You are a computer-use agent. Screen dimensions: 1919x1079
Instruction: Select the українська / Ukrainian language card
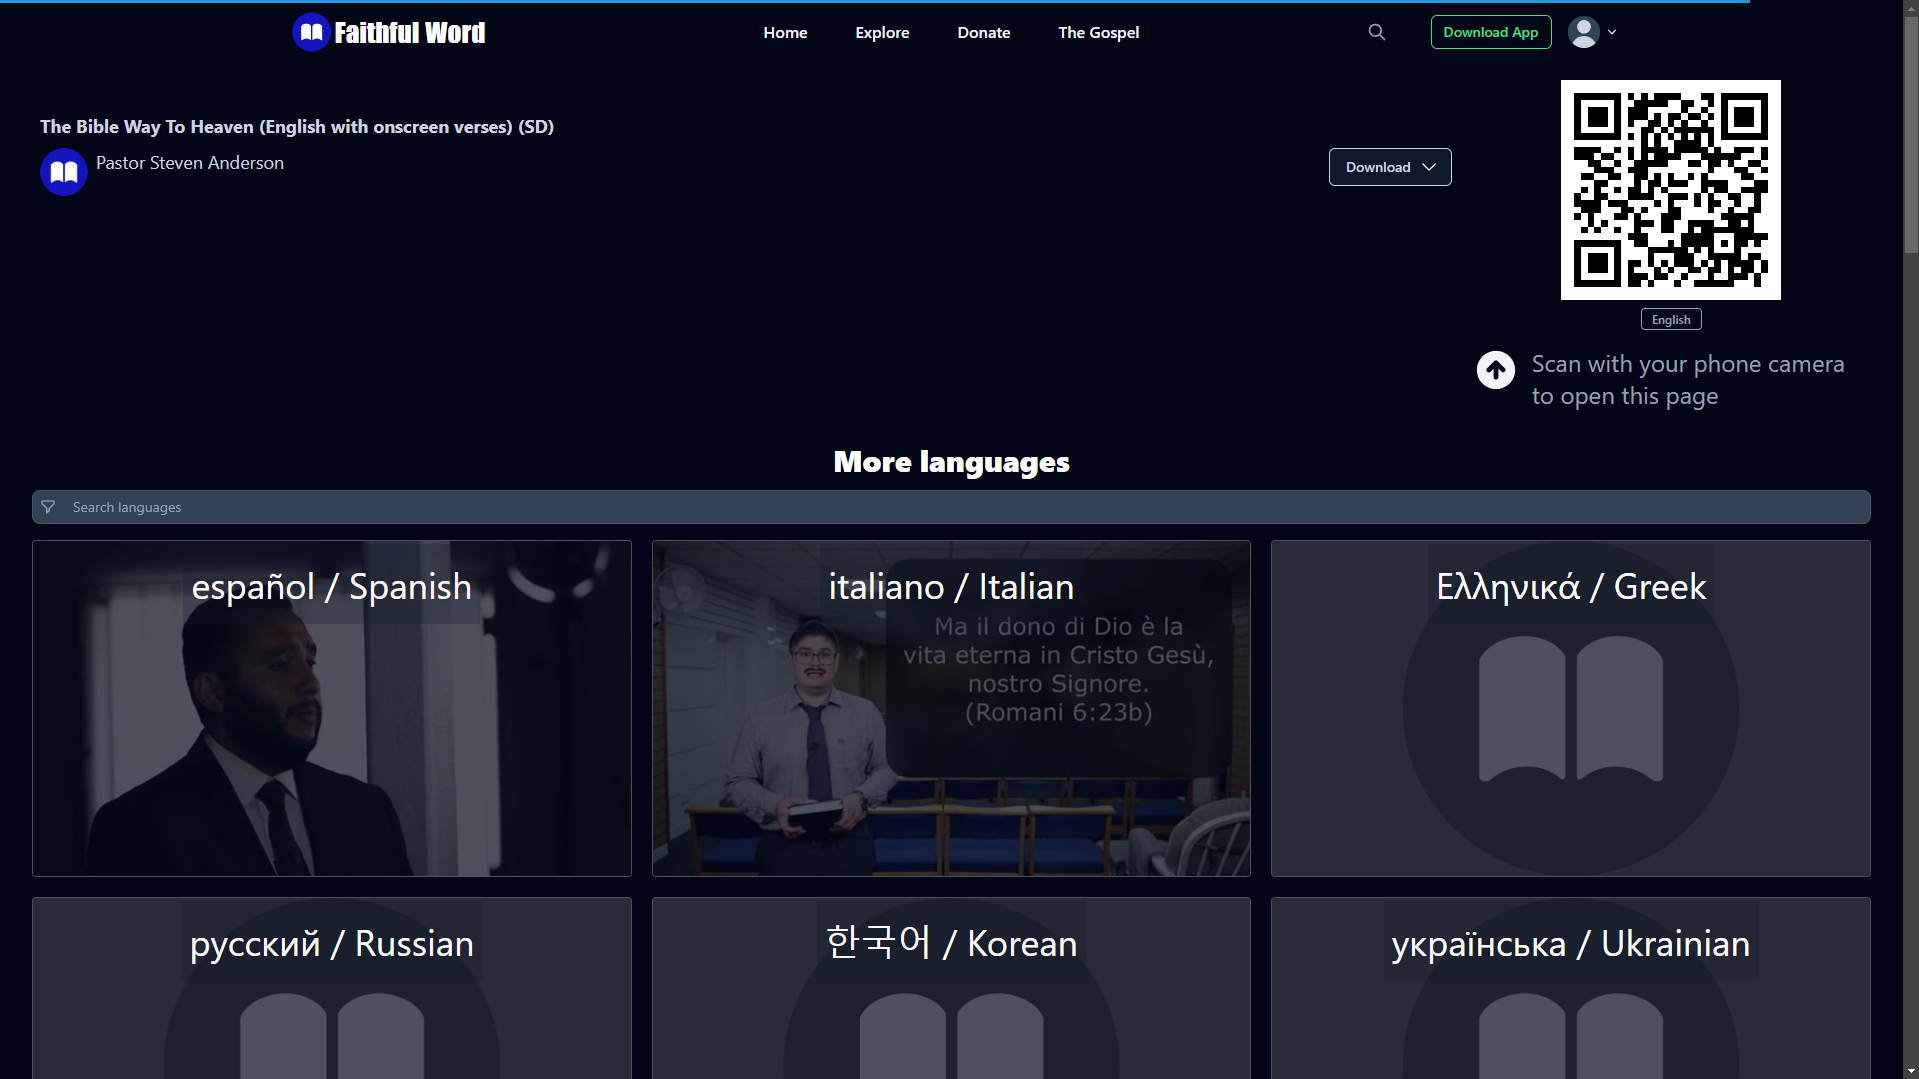tap(1571, 988)
